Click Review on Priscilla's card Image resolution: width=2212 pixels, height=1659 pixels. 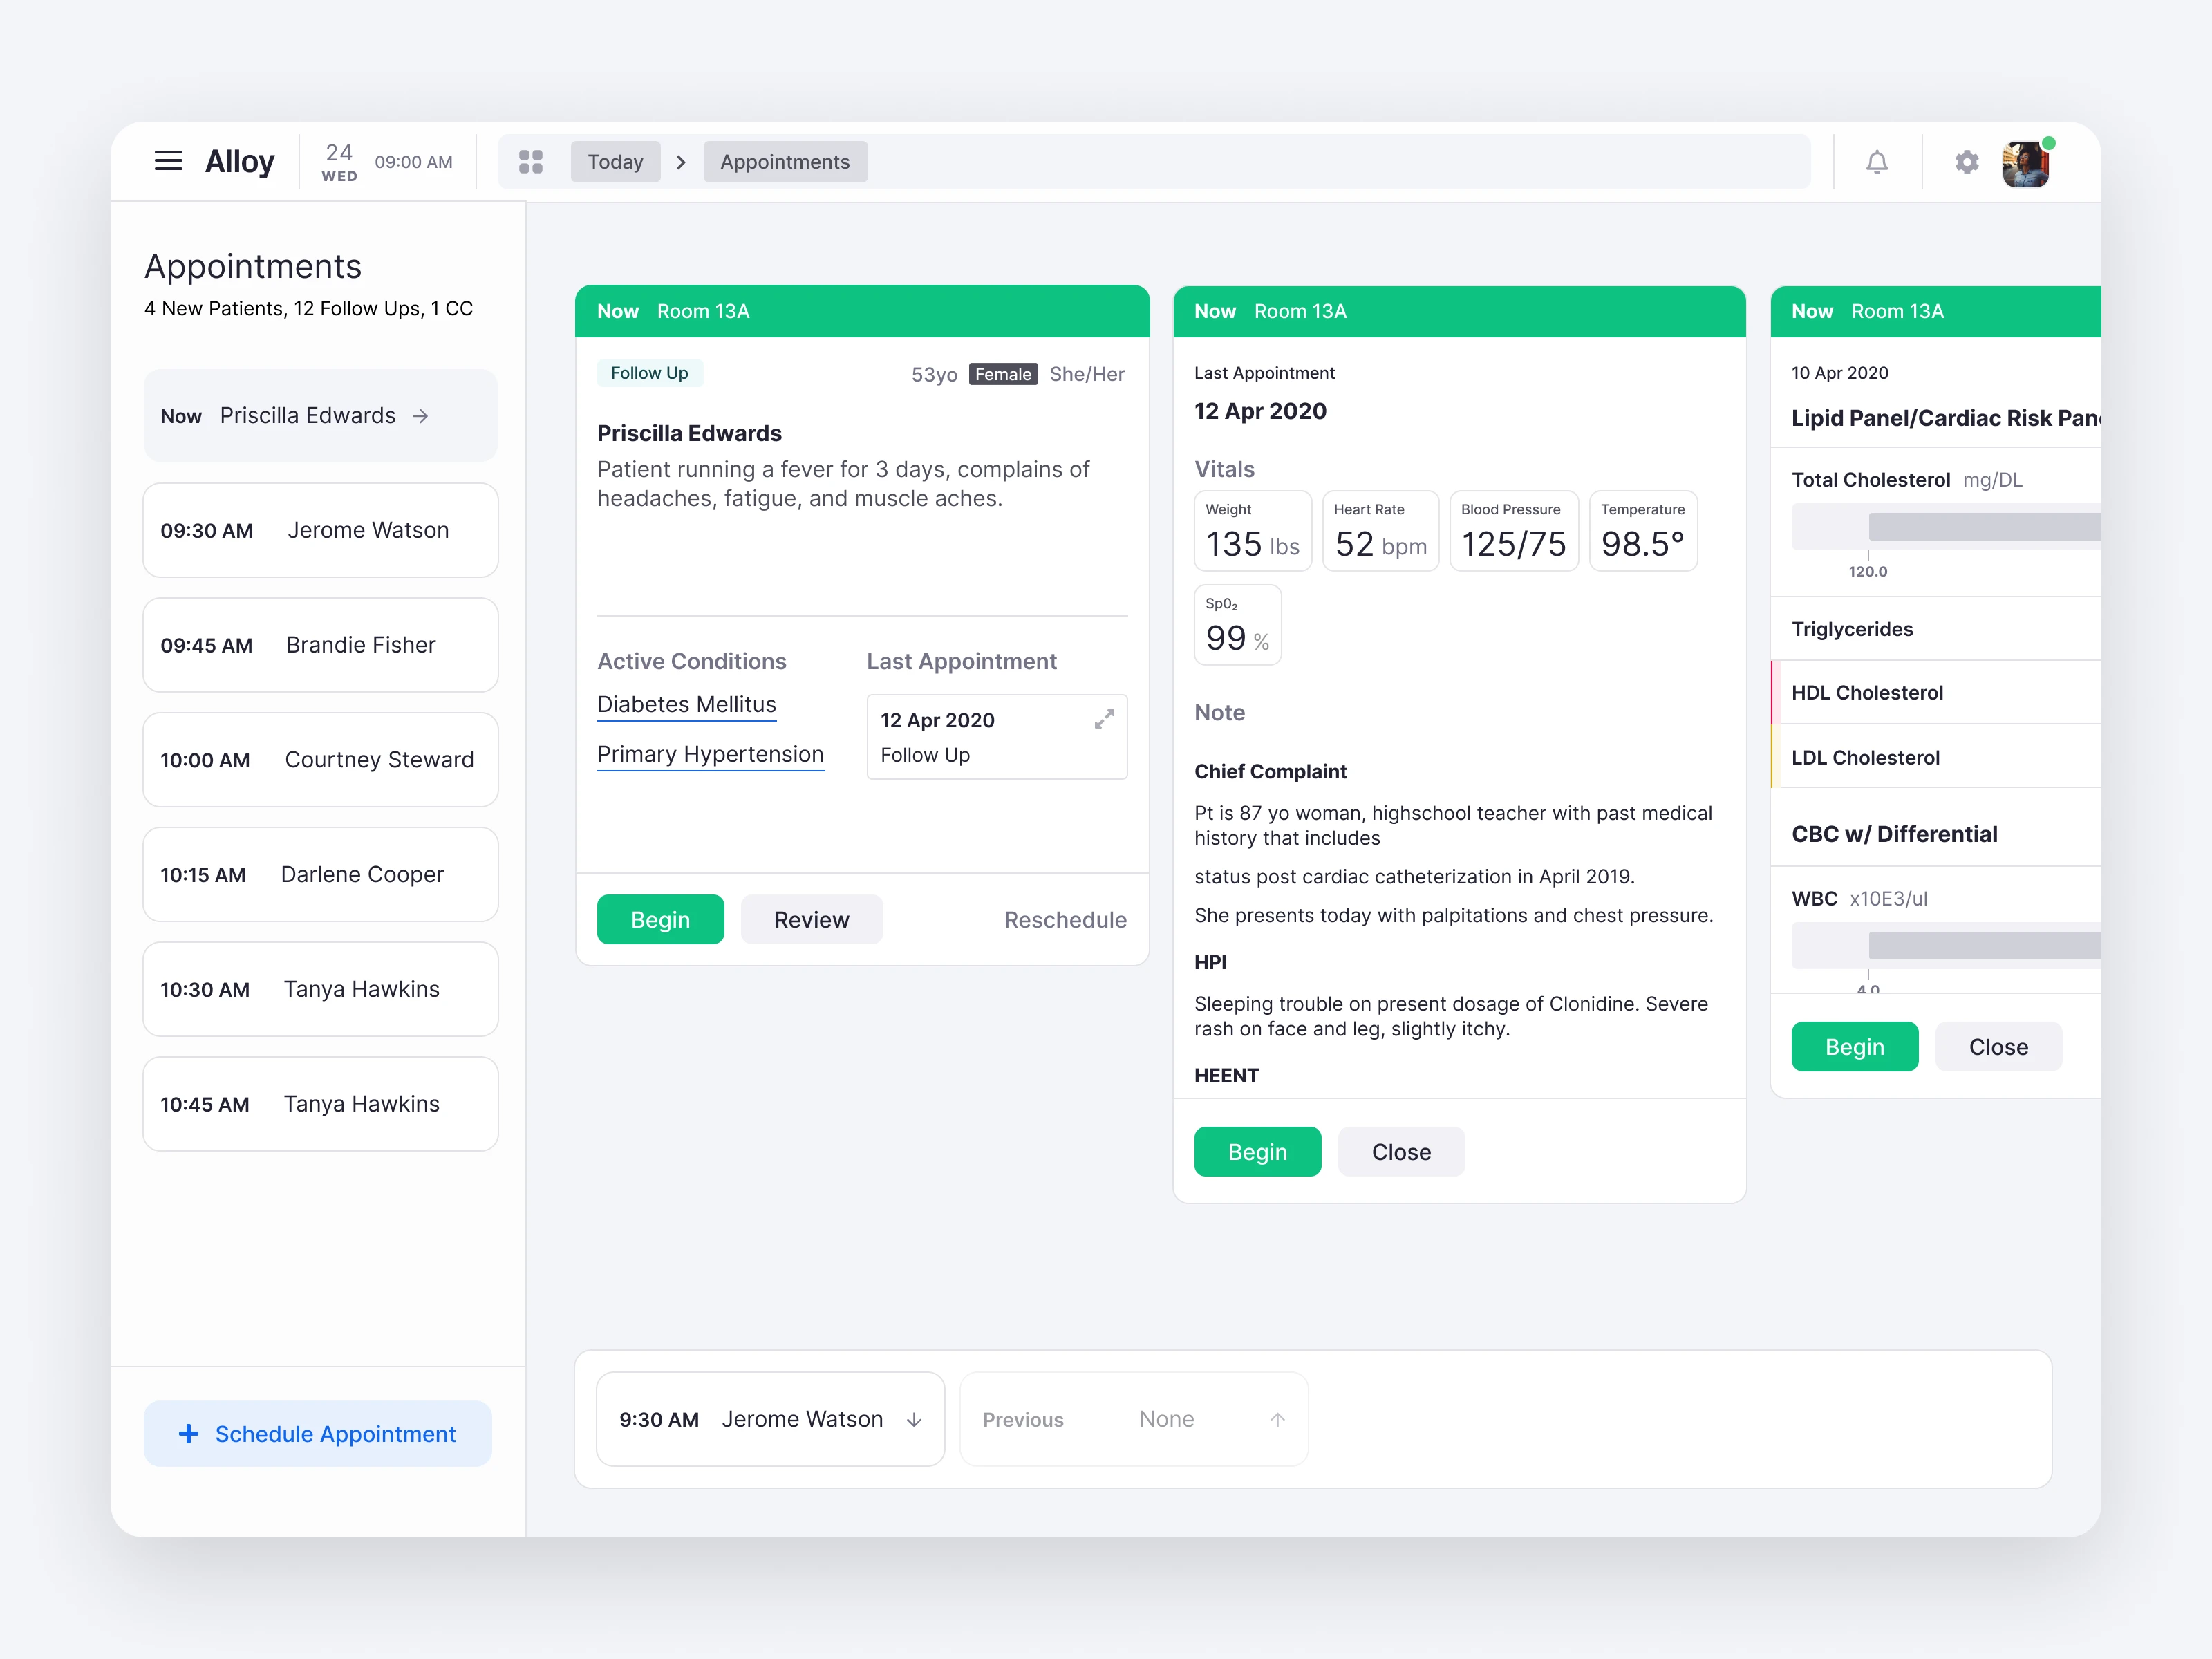click(811, 920)
